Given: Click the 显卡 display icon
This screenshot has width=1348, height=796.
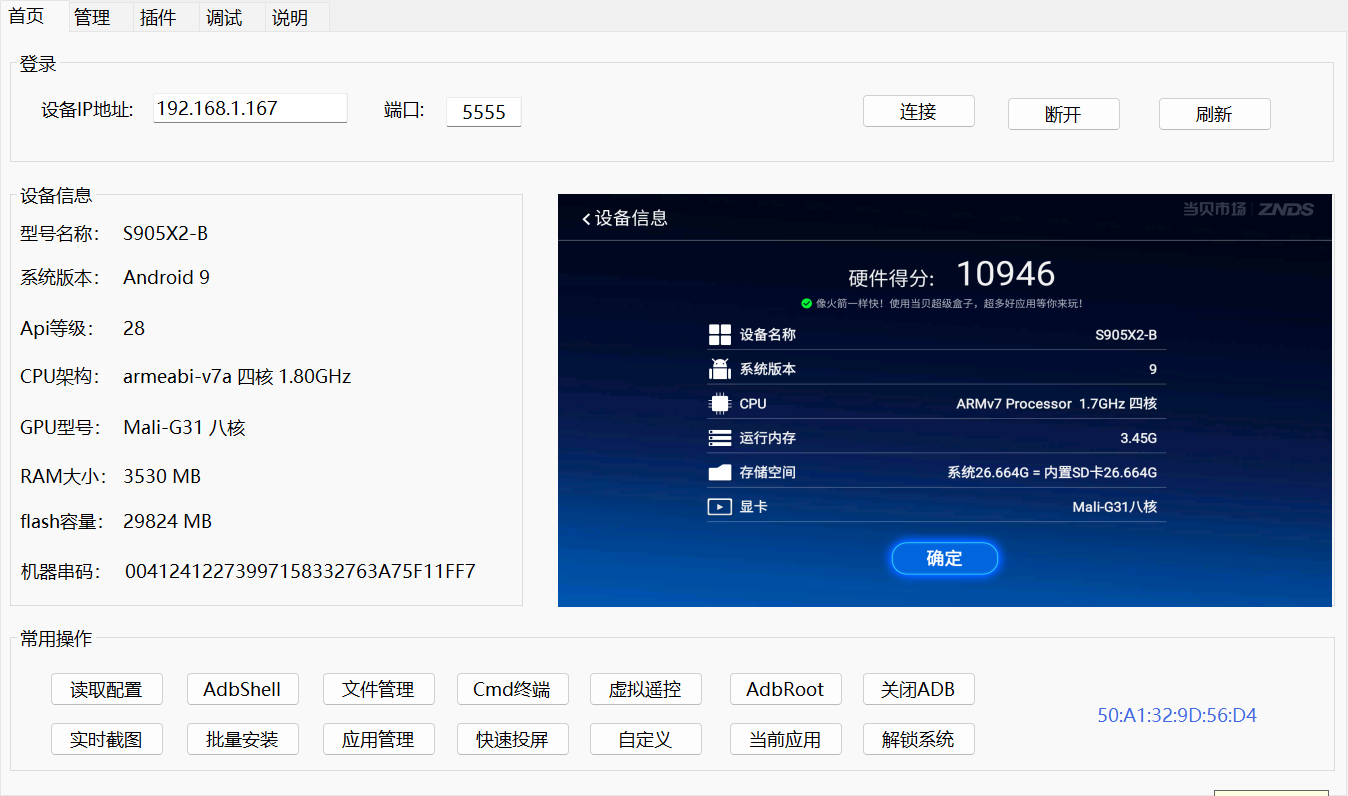Looking at the screenshot, I should [x=720, y=506].
